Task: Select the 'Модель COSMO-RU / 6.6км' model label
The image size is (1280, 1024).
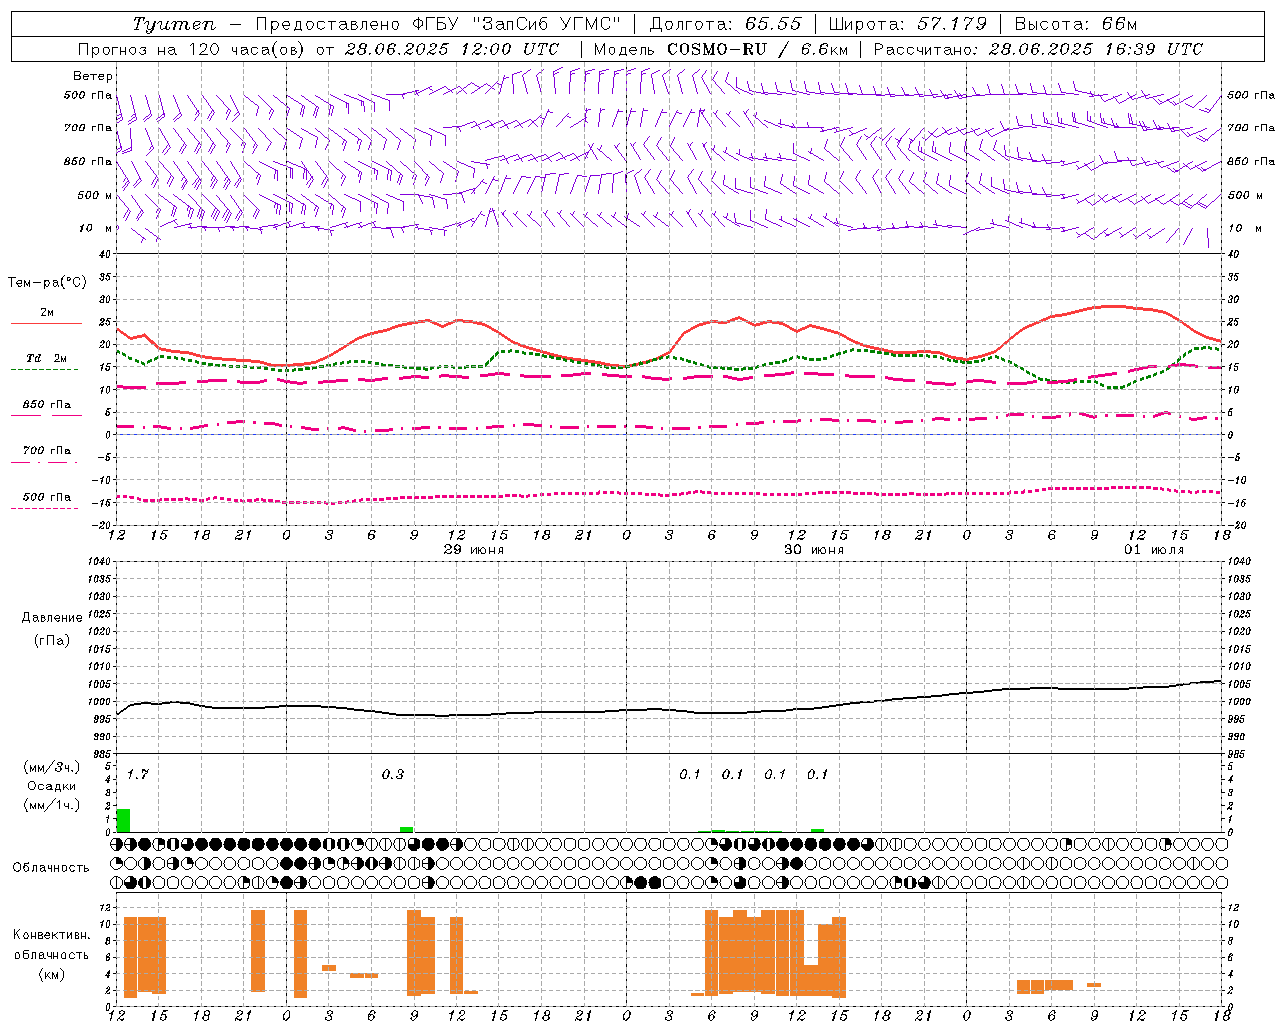Action: [x=721, y=49]
